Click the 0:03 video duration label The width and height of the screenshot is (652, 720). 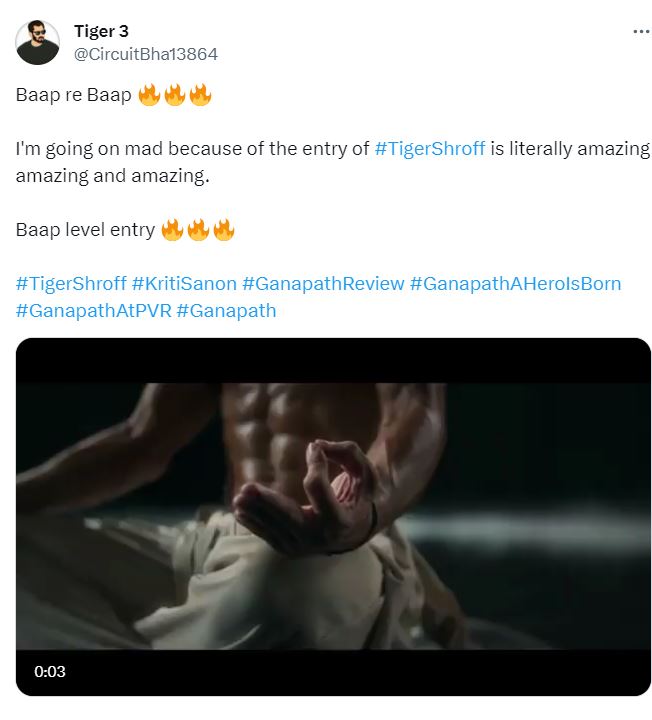50,672
